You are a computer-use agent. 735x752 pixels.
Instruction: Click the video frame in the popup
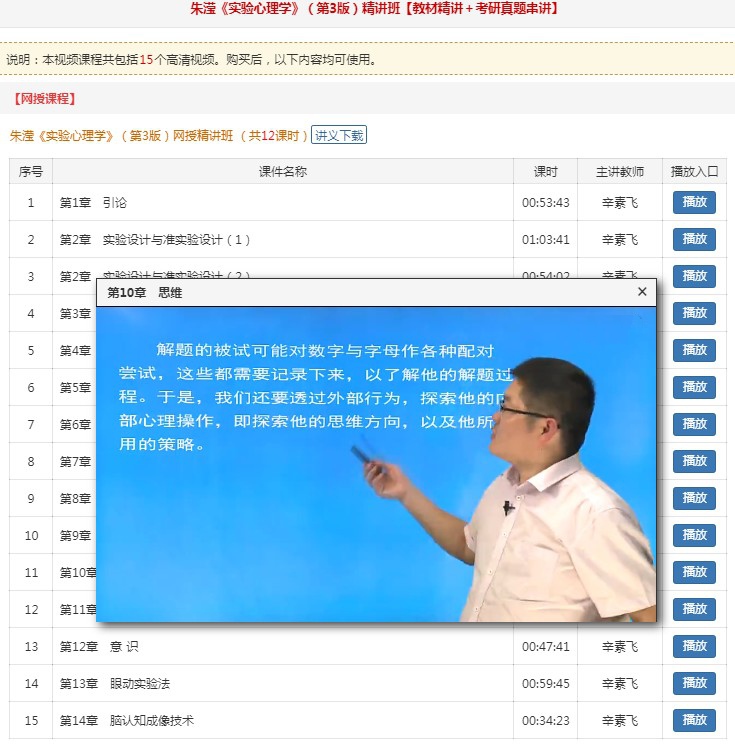pos(376,464)
